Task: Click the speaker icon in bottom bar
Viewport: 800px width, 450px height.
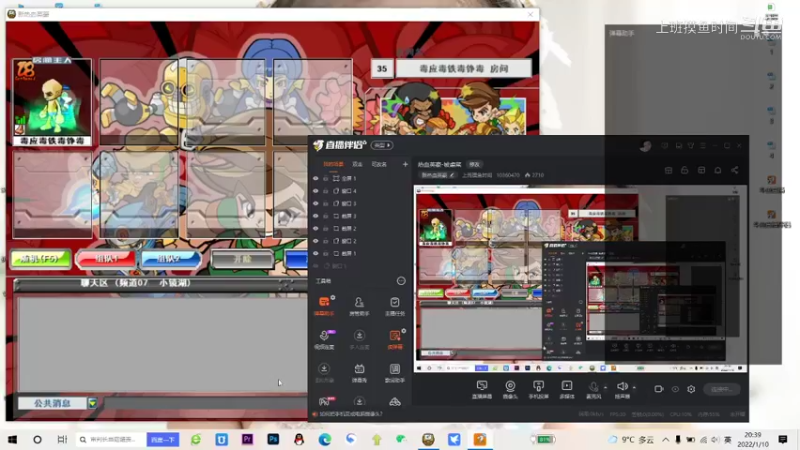Action: [622, 389]
